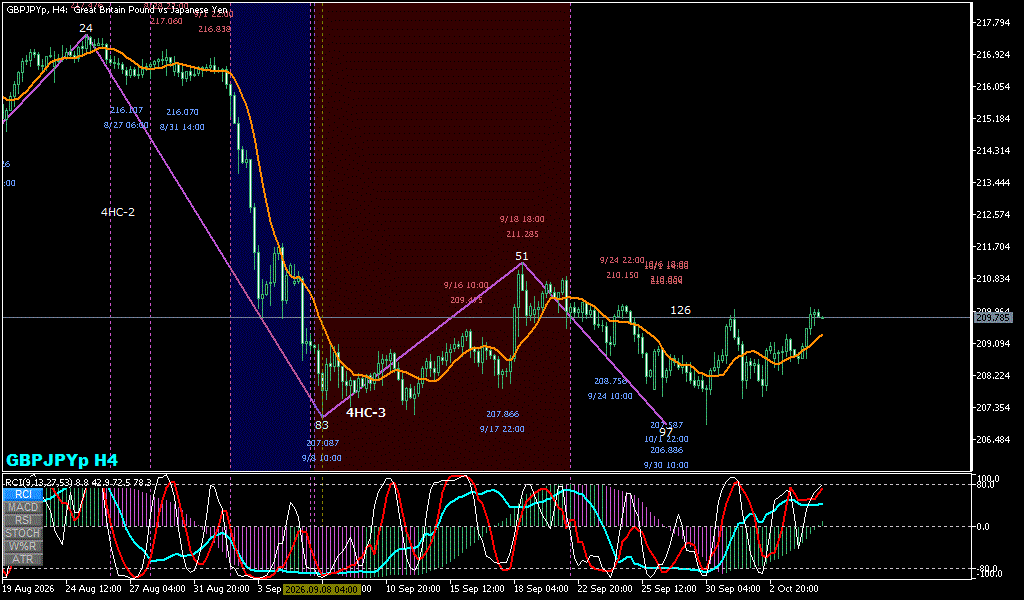Click the 9/16 10:00 time label
This screenshot has height=600, width=1024.
tap(466, 285)
